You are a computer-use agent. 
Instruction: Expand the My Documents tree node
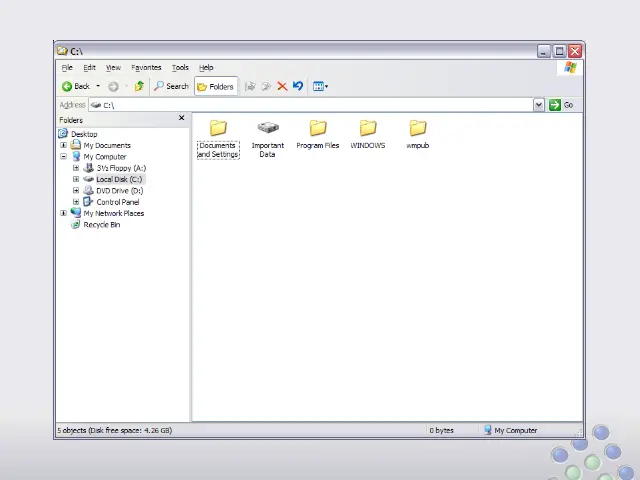tap(64, 145)
